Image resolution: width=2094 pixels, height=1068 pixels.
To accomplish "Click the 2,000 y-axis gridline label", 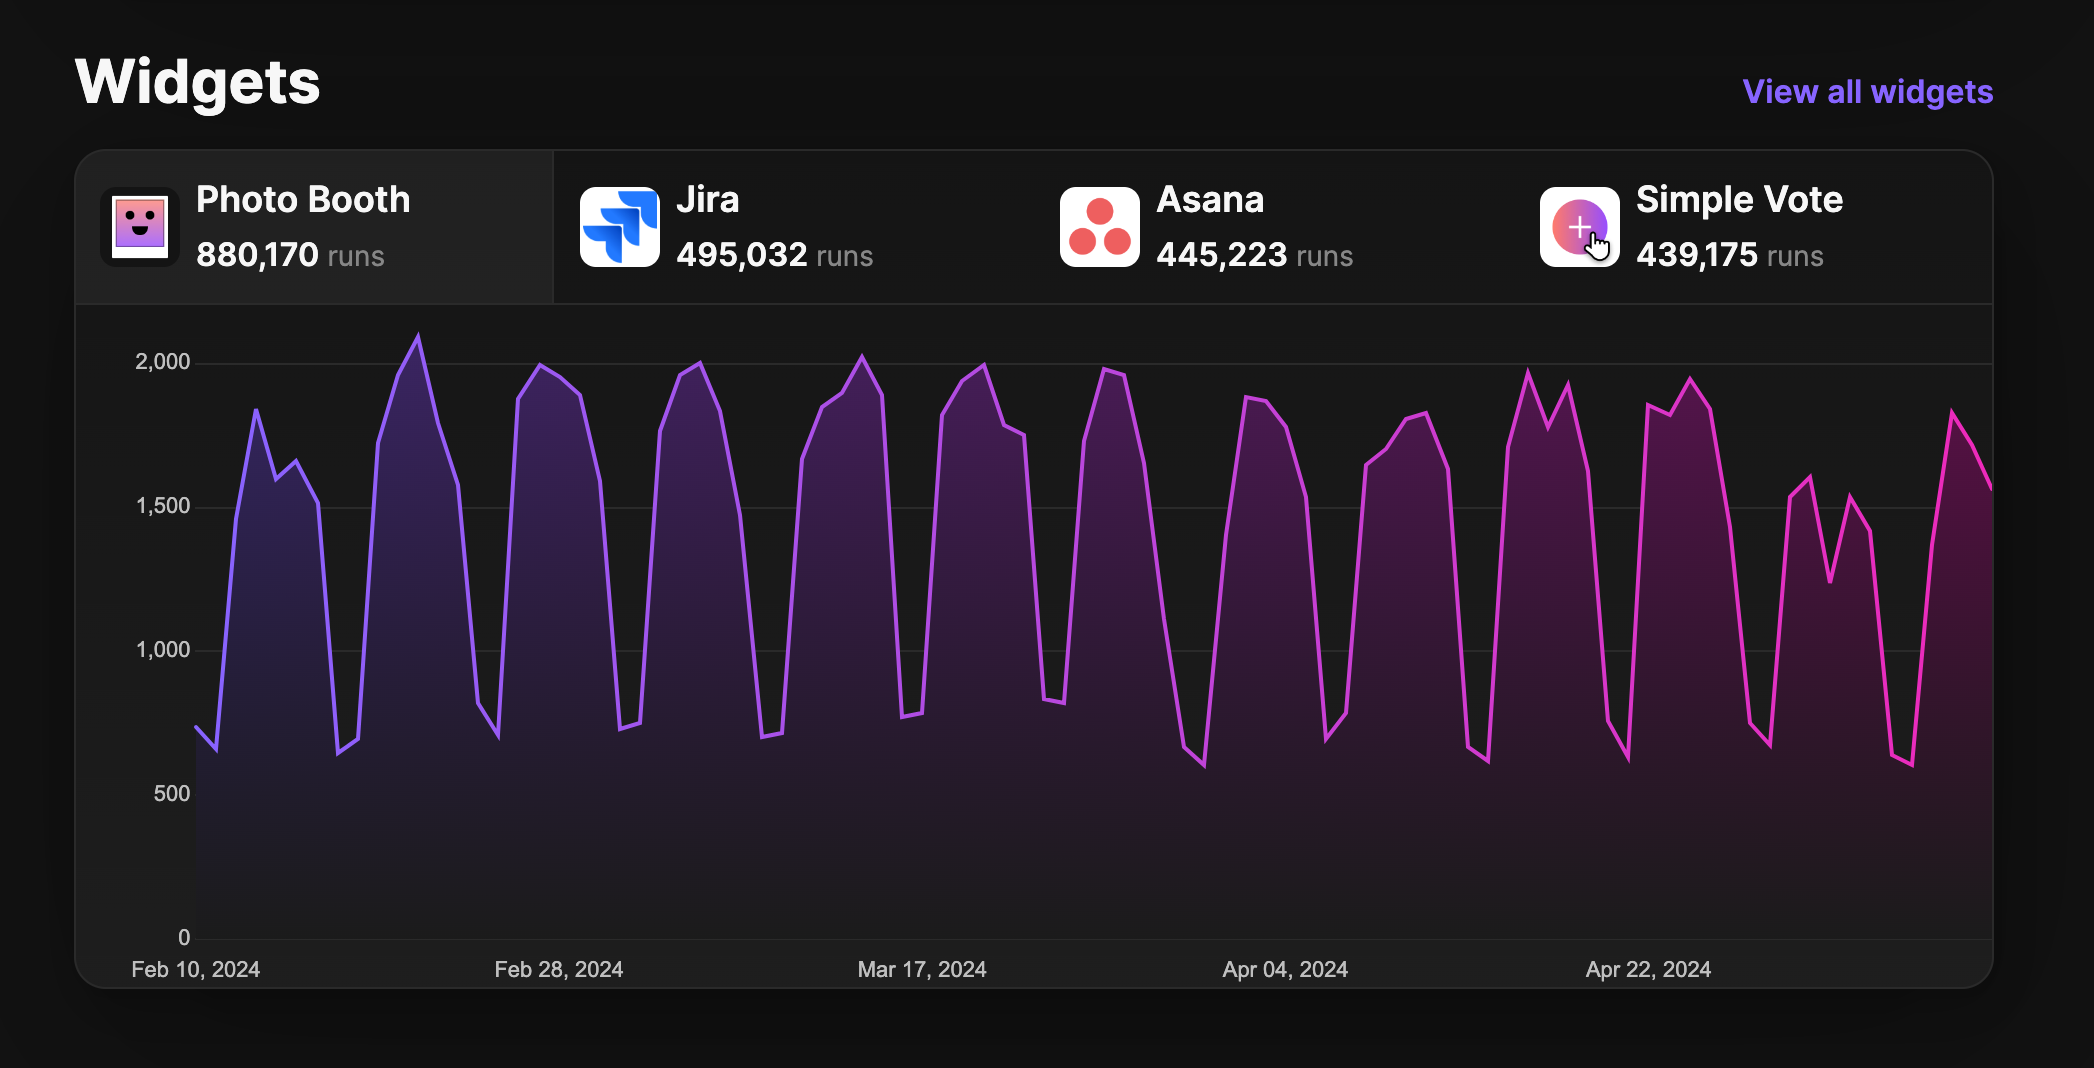I will [x=161, y=361].
